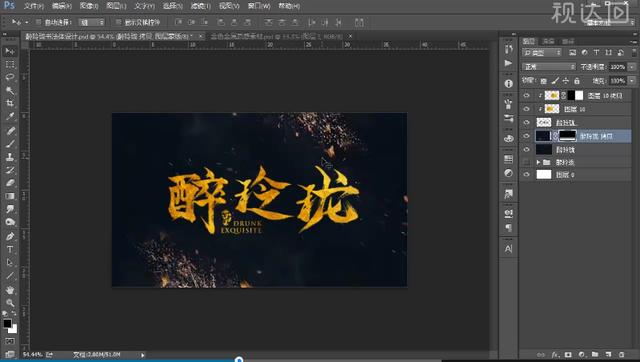Open the layer filter type dropdown
Viewport: 640px width, 362px height.
pos(542,53)
